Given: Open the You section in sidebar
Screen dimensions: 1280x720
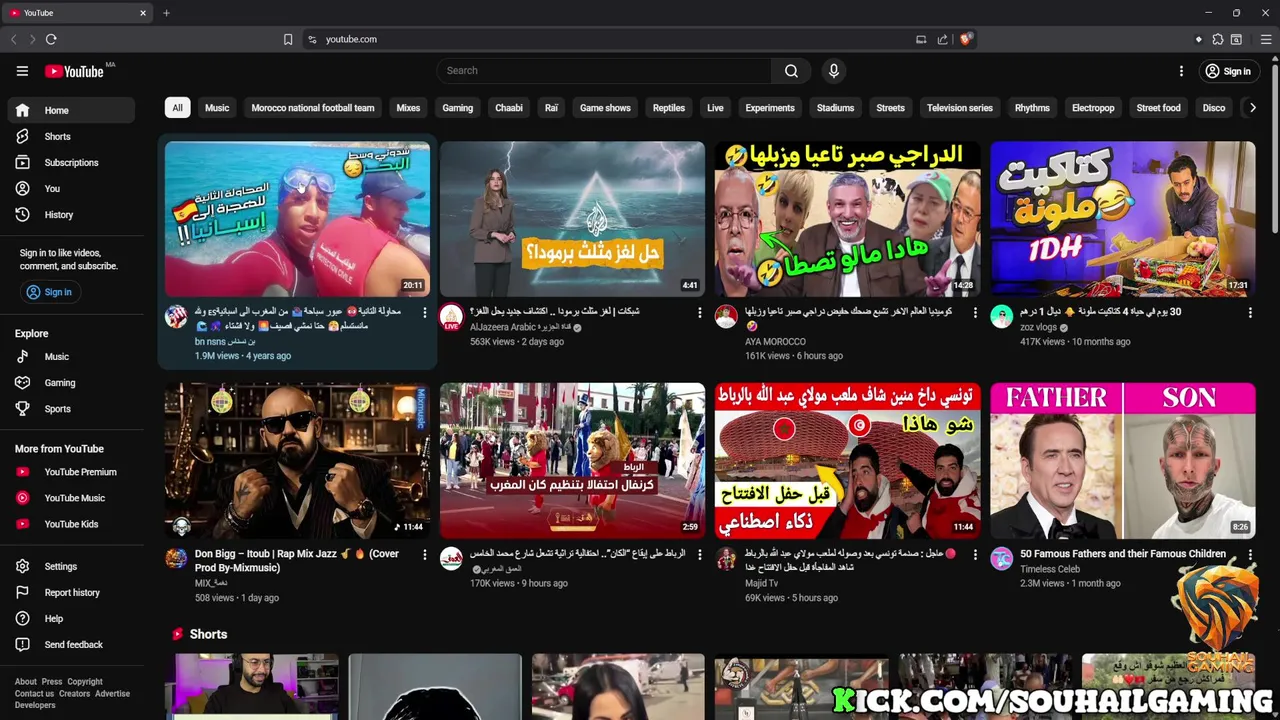Looking at the screenshot, I should 71,188.
